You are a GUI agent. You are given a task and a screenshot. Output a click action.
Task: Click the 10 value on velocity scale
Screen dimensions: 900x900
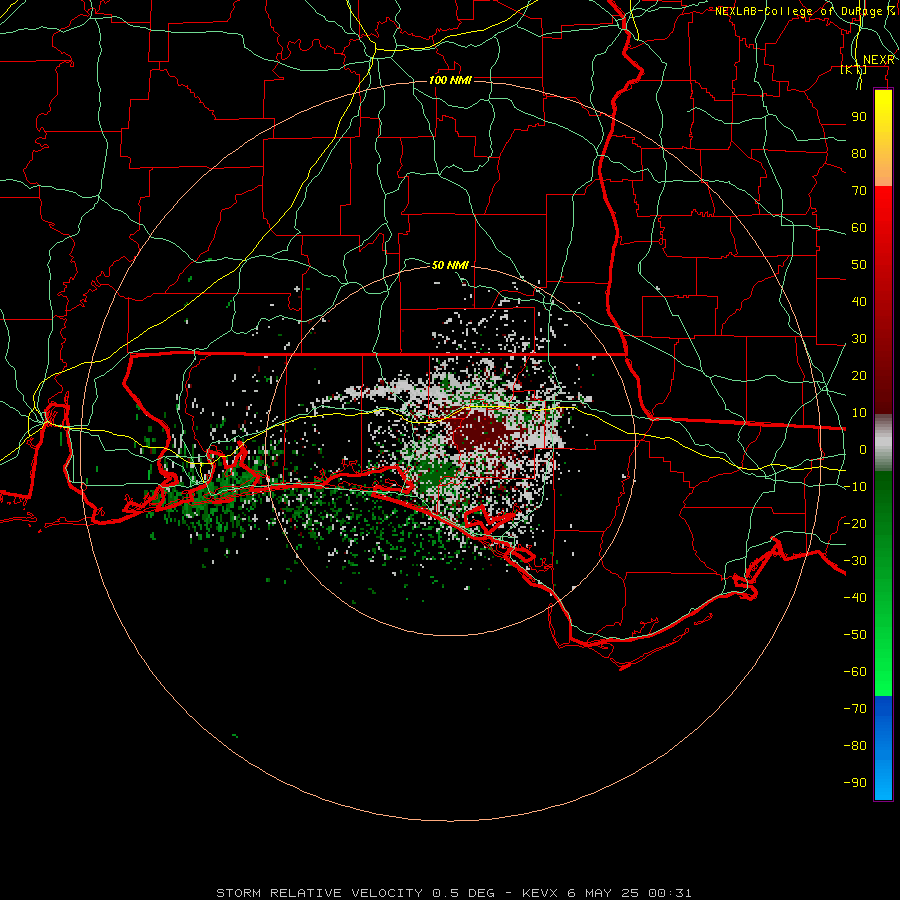(x=859, y=413)
